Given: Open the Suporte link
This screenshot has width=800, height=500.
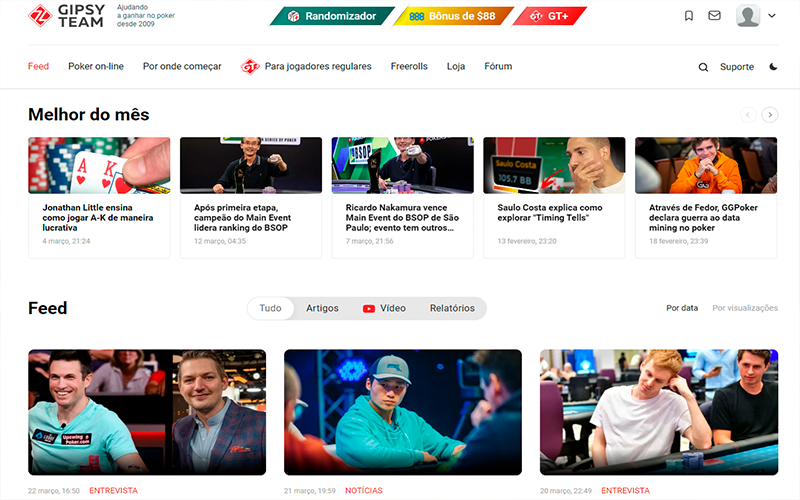Looking at the screenshot, I should [x=737, y=67].
